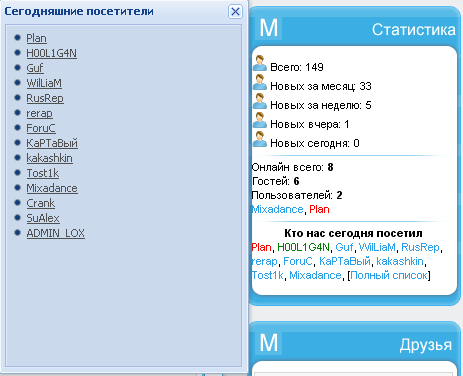Click the user icon beside Новых сегодня
The height and width of the screenshot is (376, 463).
pyautogui.click(x=260, y=139)
